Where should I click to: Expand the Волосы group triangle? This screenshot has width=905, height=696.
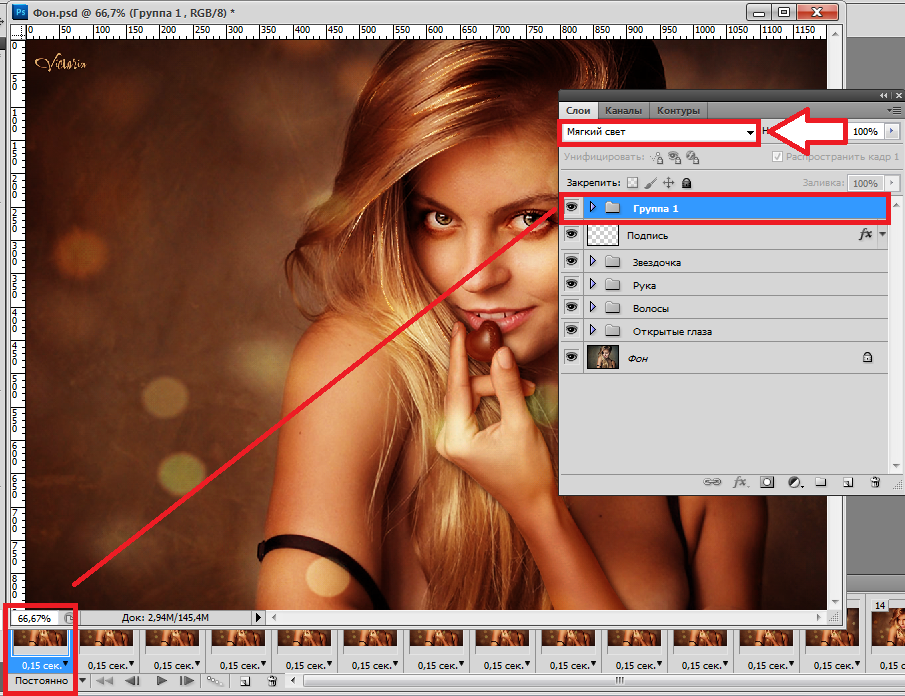pyautogui.click(x=592, y=307)
